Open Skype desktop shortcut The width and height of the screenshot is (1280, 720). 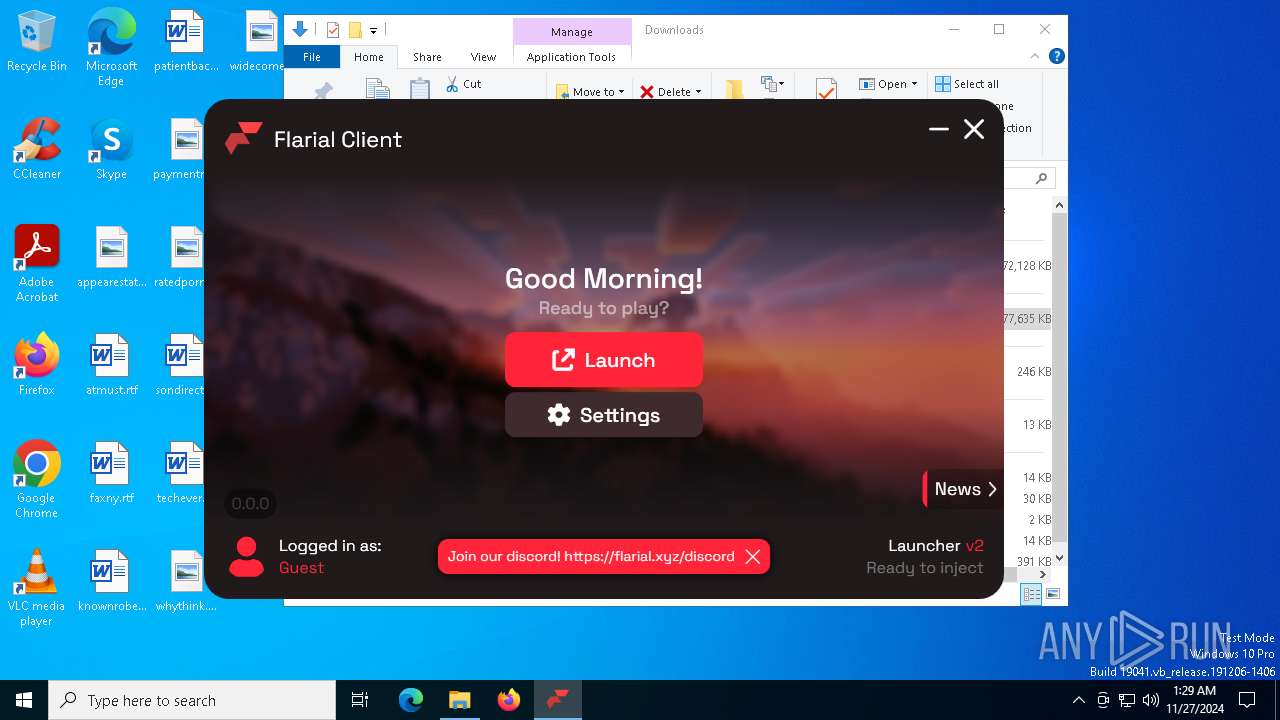[x=111, y=148]
